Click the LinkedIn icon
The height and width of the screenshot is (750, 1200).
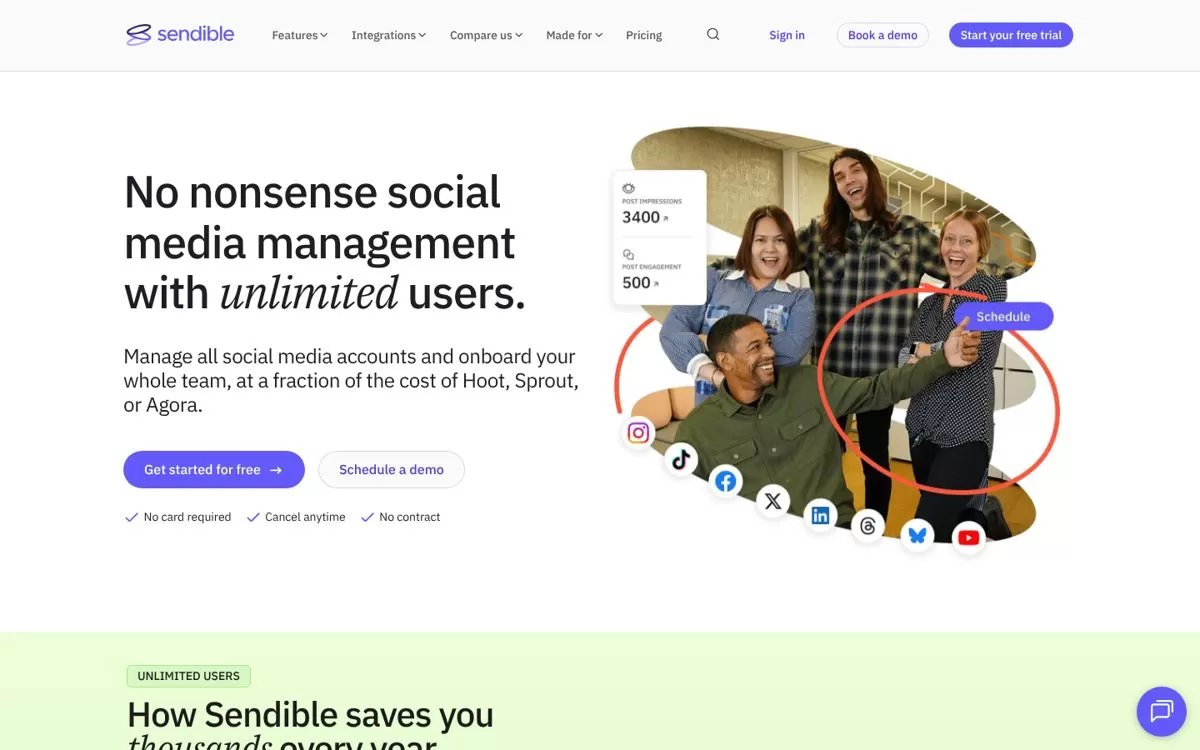tap(820, 516)
